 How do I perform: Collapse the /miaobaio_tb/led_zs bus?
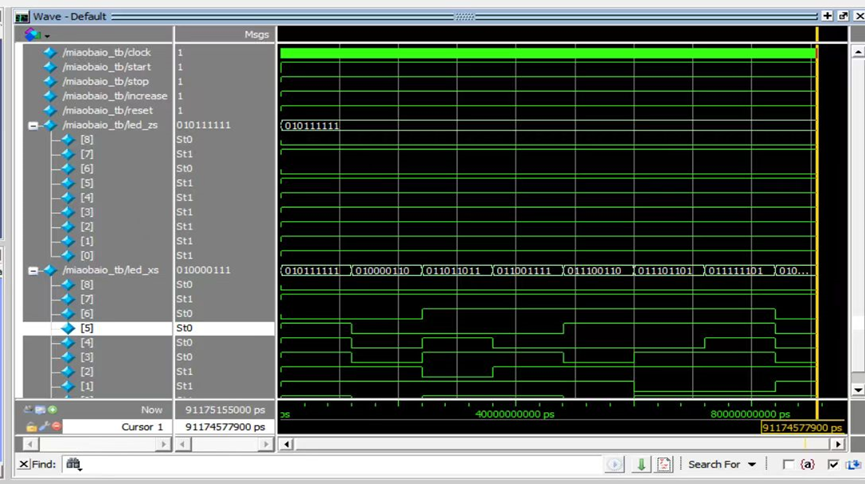[33, 126]
